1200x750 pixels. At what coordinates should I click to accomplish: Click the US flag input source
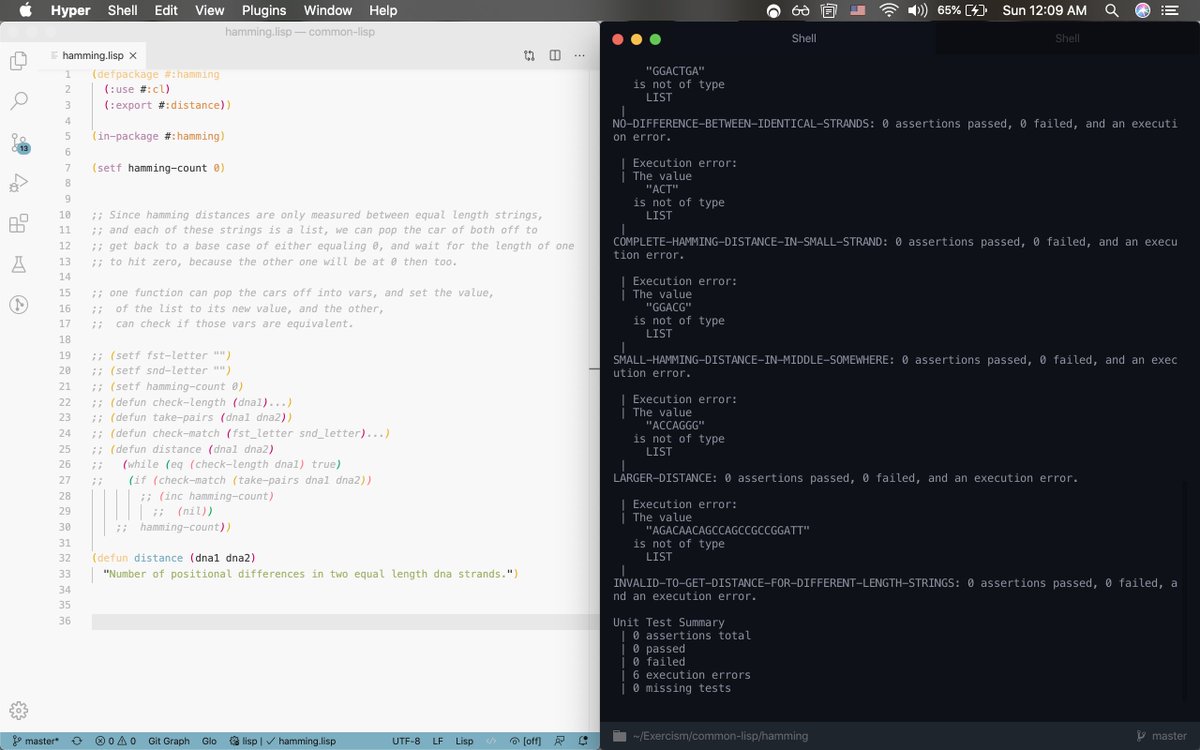coord(858,10)
